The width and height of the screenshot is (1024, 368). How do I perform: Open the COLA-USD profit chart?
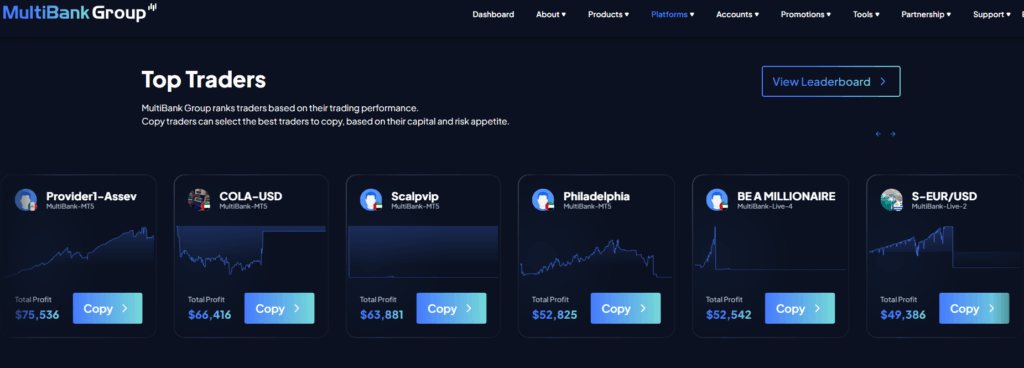pos(251,252)
